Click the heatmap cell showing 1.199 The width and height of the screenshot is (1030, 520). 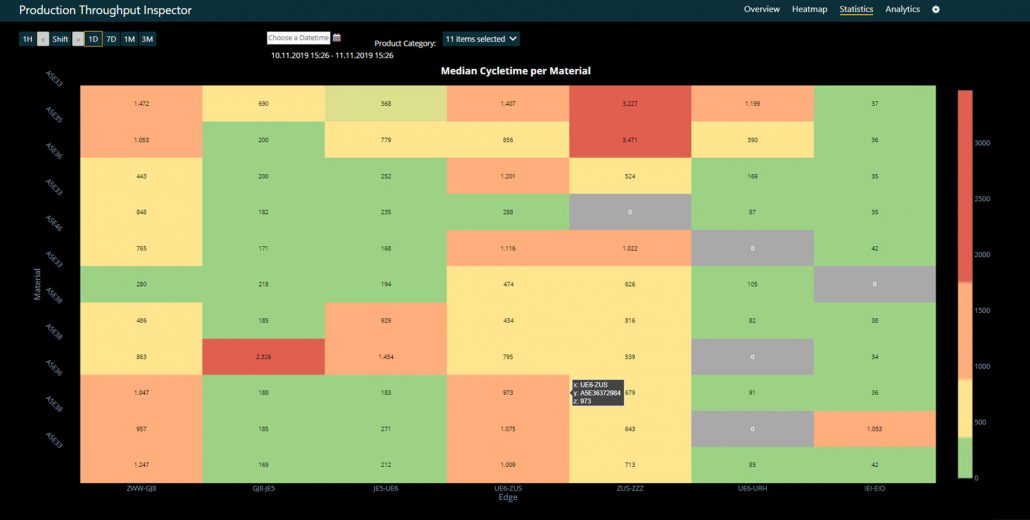click(x=752, y=103)
